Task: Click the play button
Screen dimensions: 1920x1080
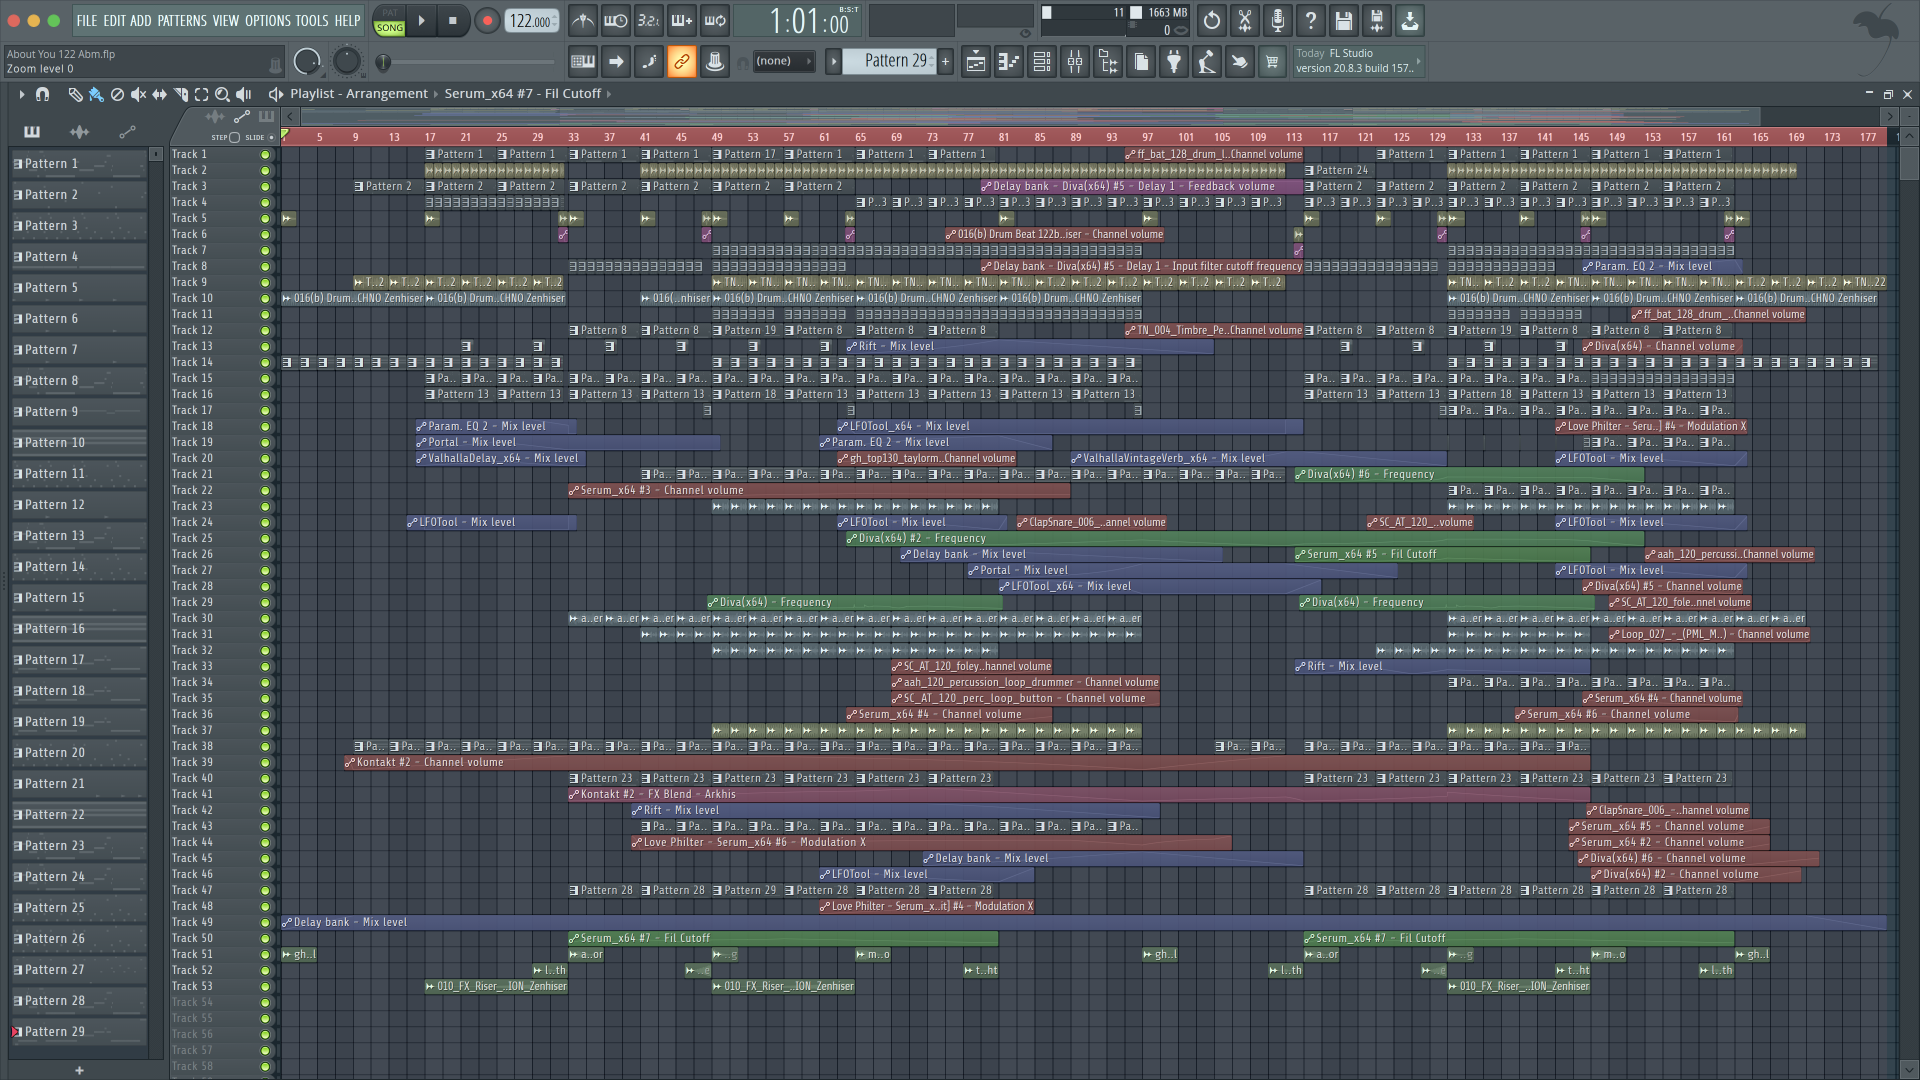Action: pyautogui.click(x=421, y=21)
